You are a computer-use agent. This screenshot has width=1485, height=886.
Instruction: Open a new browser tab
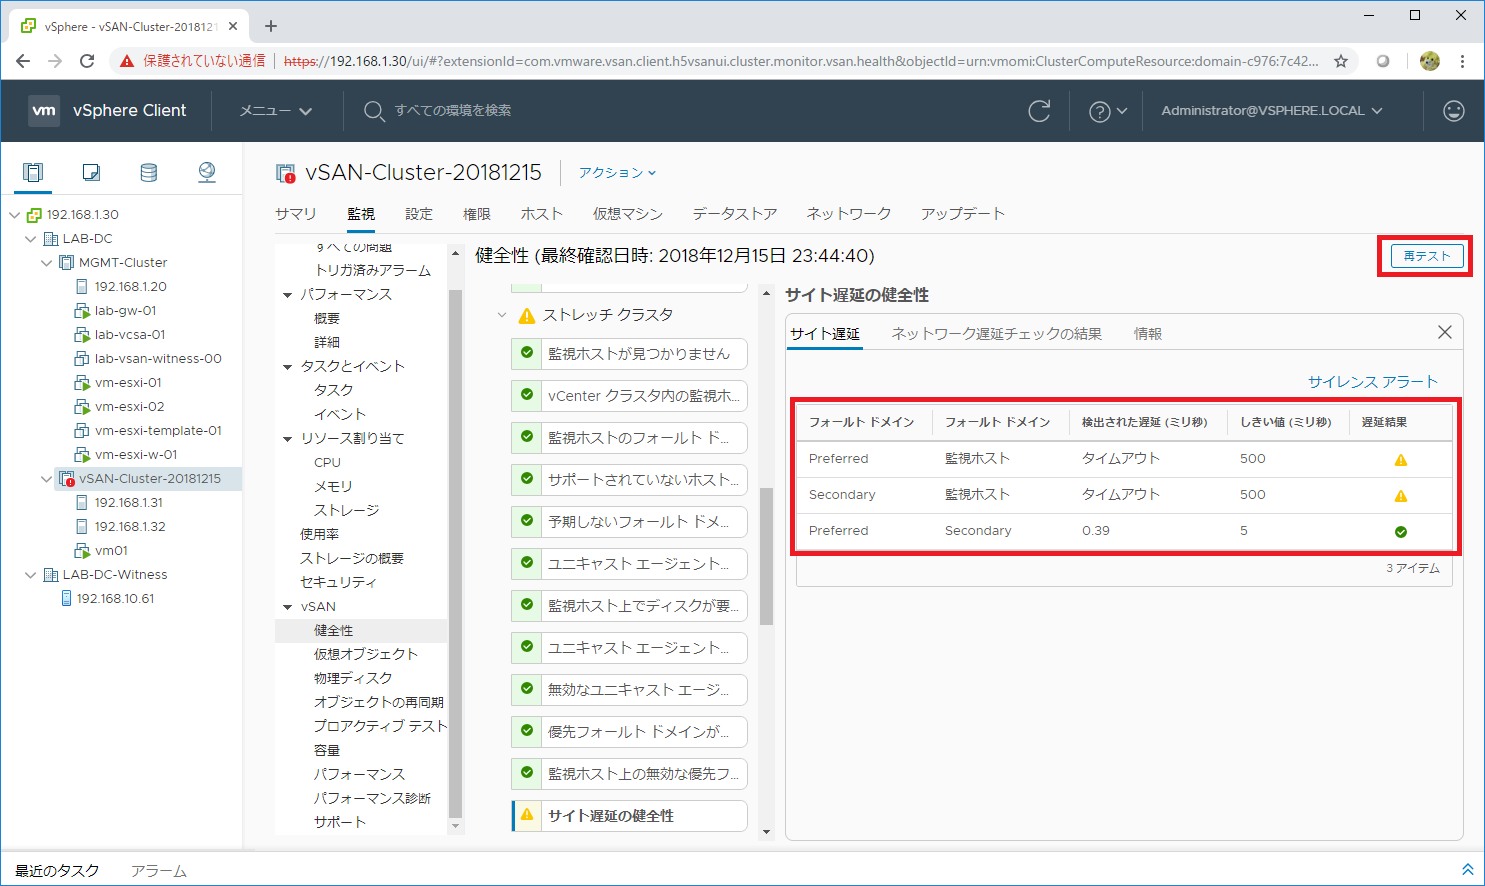tap(271, 26)
